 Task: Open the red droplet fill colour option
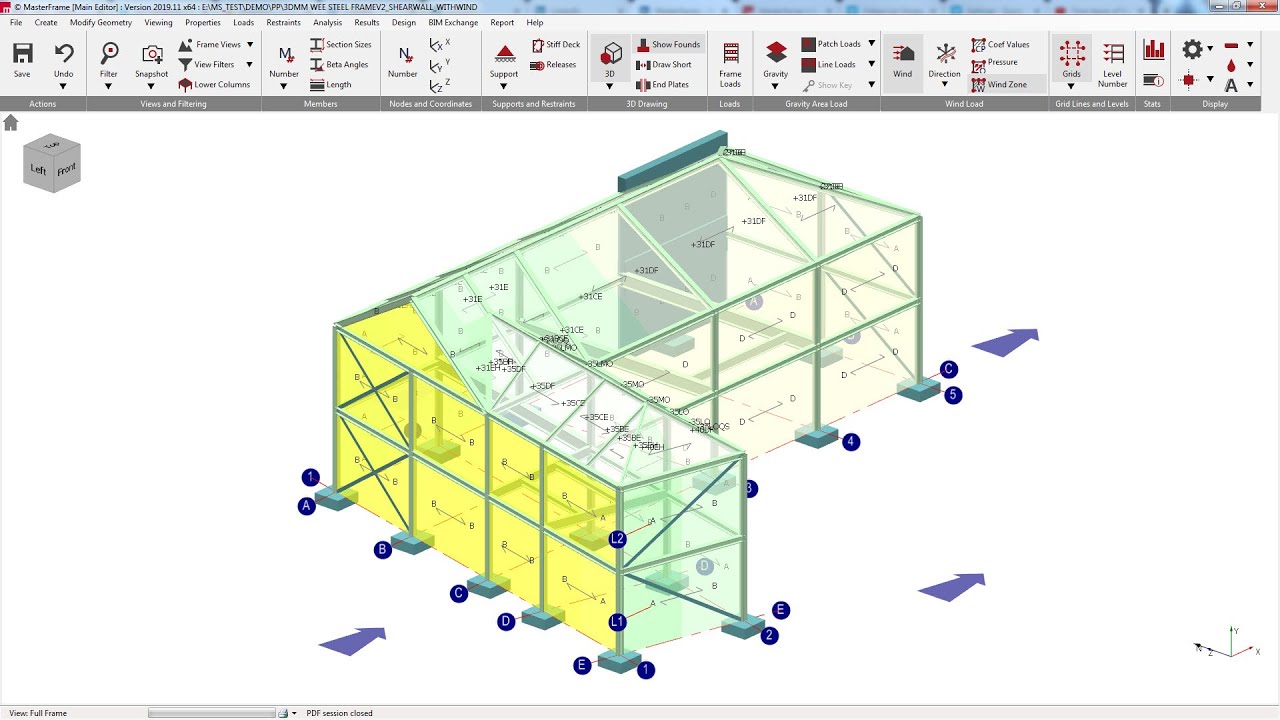[1231, 65]
